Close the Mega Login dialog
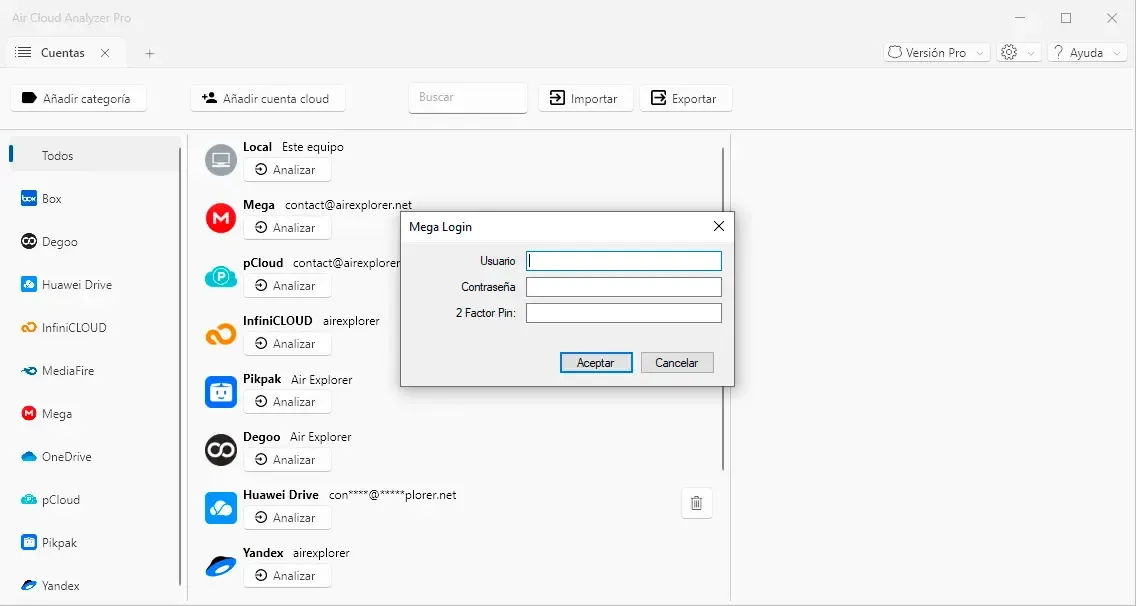 tap(719, 226)
